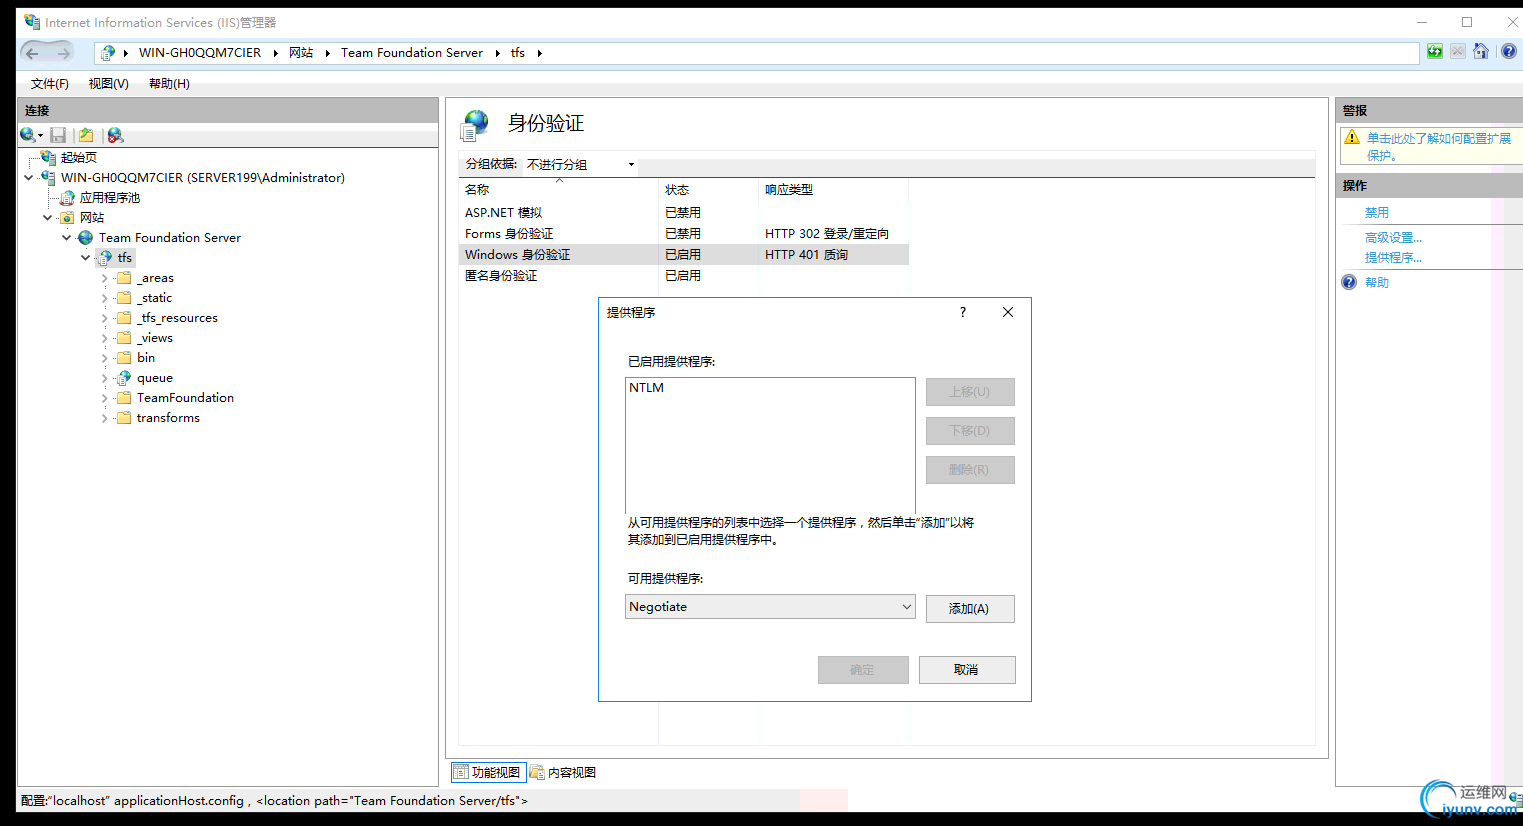Click 取消 button in providers dialog
Screen dimensions: 1523x826
click(x=967, y=670)
